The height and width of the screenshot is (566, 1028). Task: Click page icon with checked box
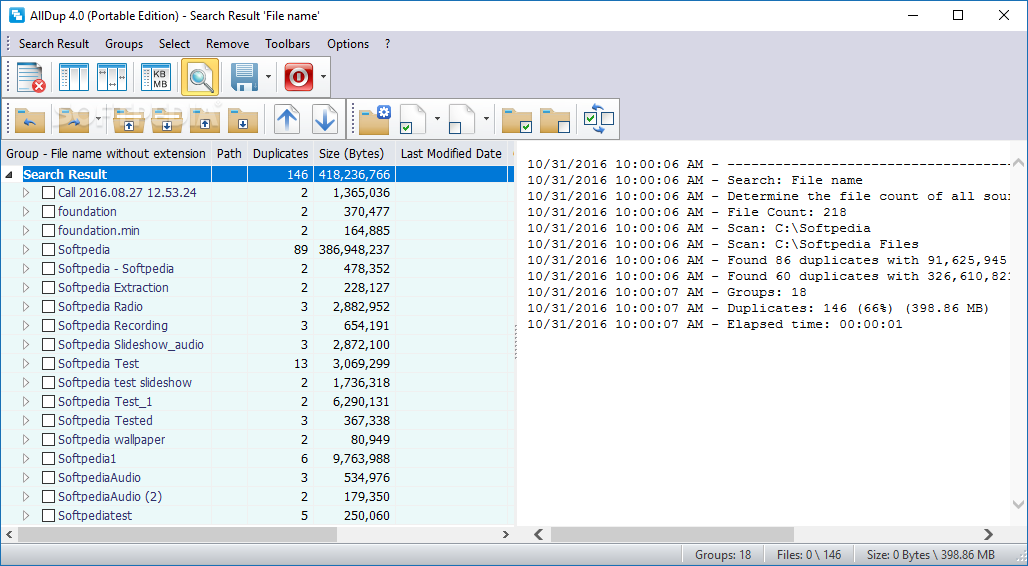pyautogui.click(x=413, y=119)
